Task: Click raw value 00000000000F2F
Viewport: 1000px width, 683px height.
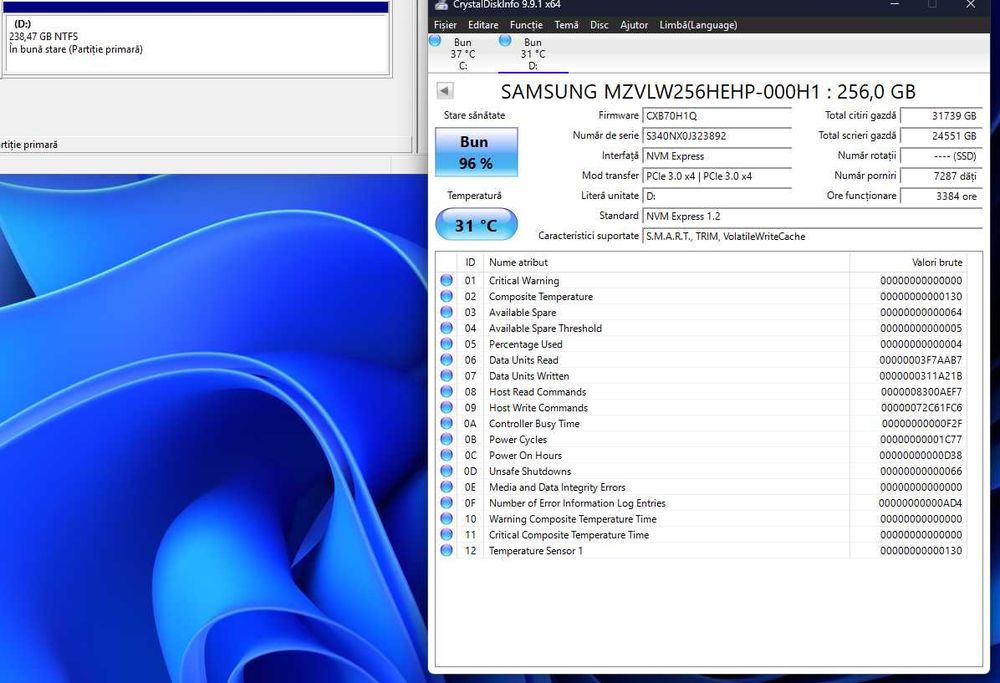Action: tap(922, 423)
